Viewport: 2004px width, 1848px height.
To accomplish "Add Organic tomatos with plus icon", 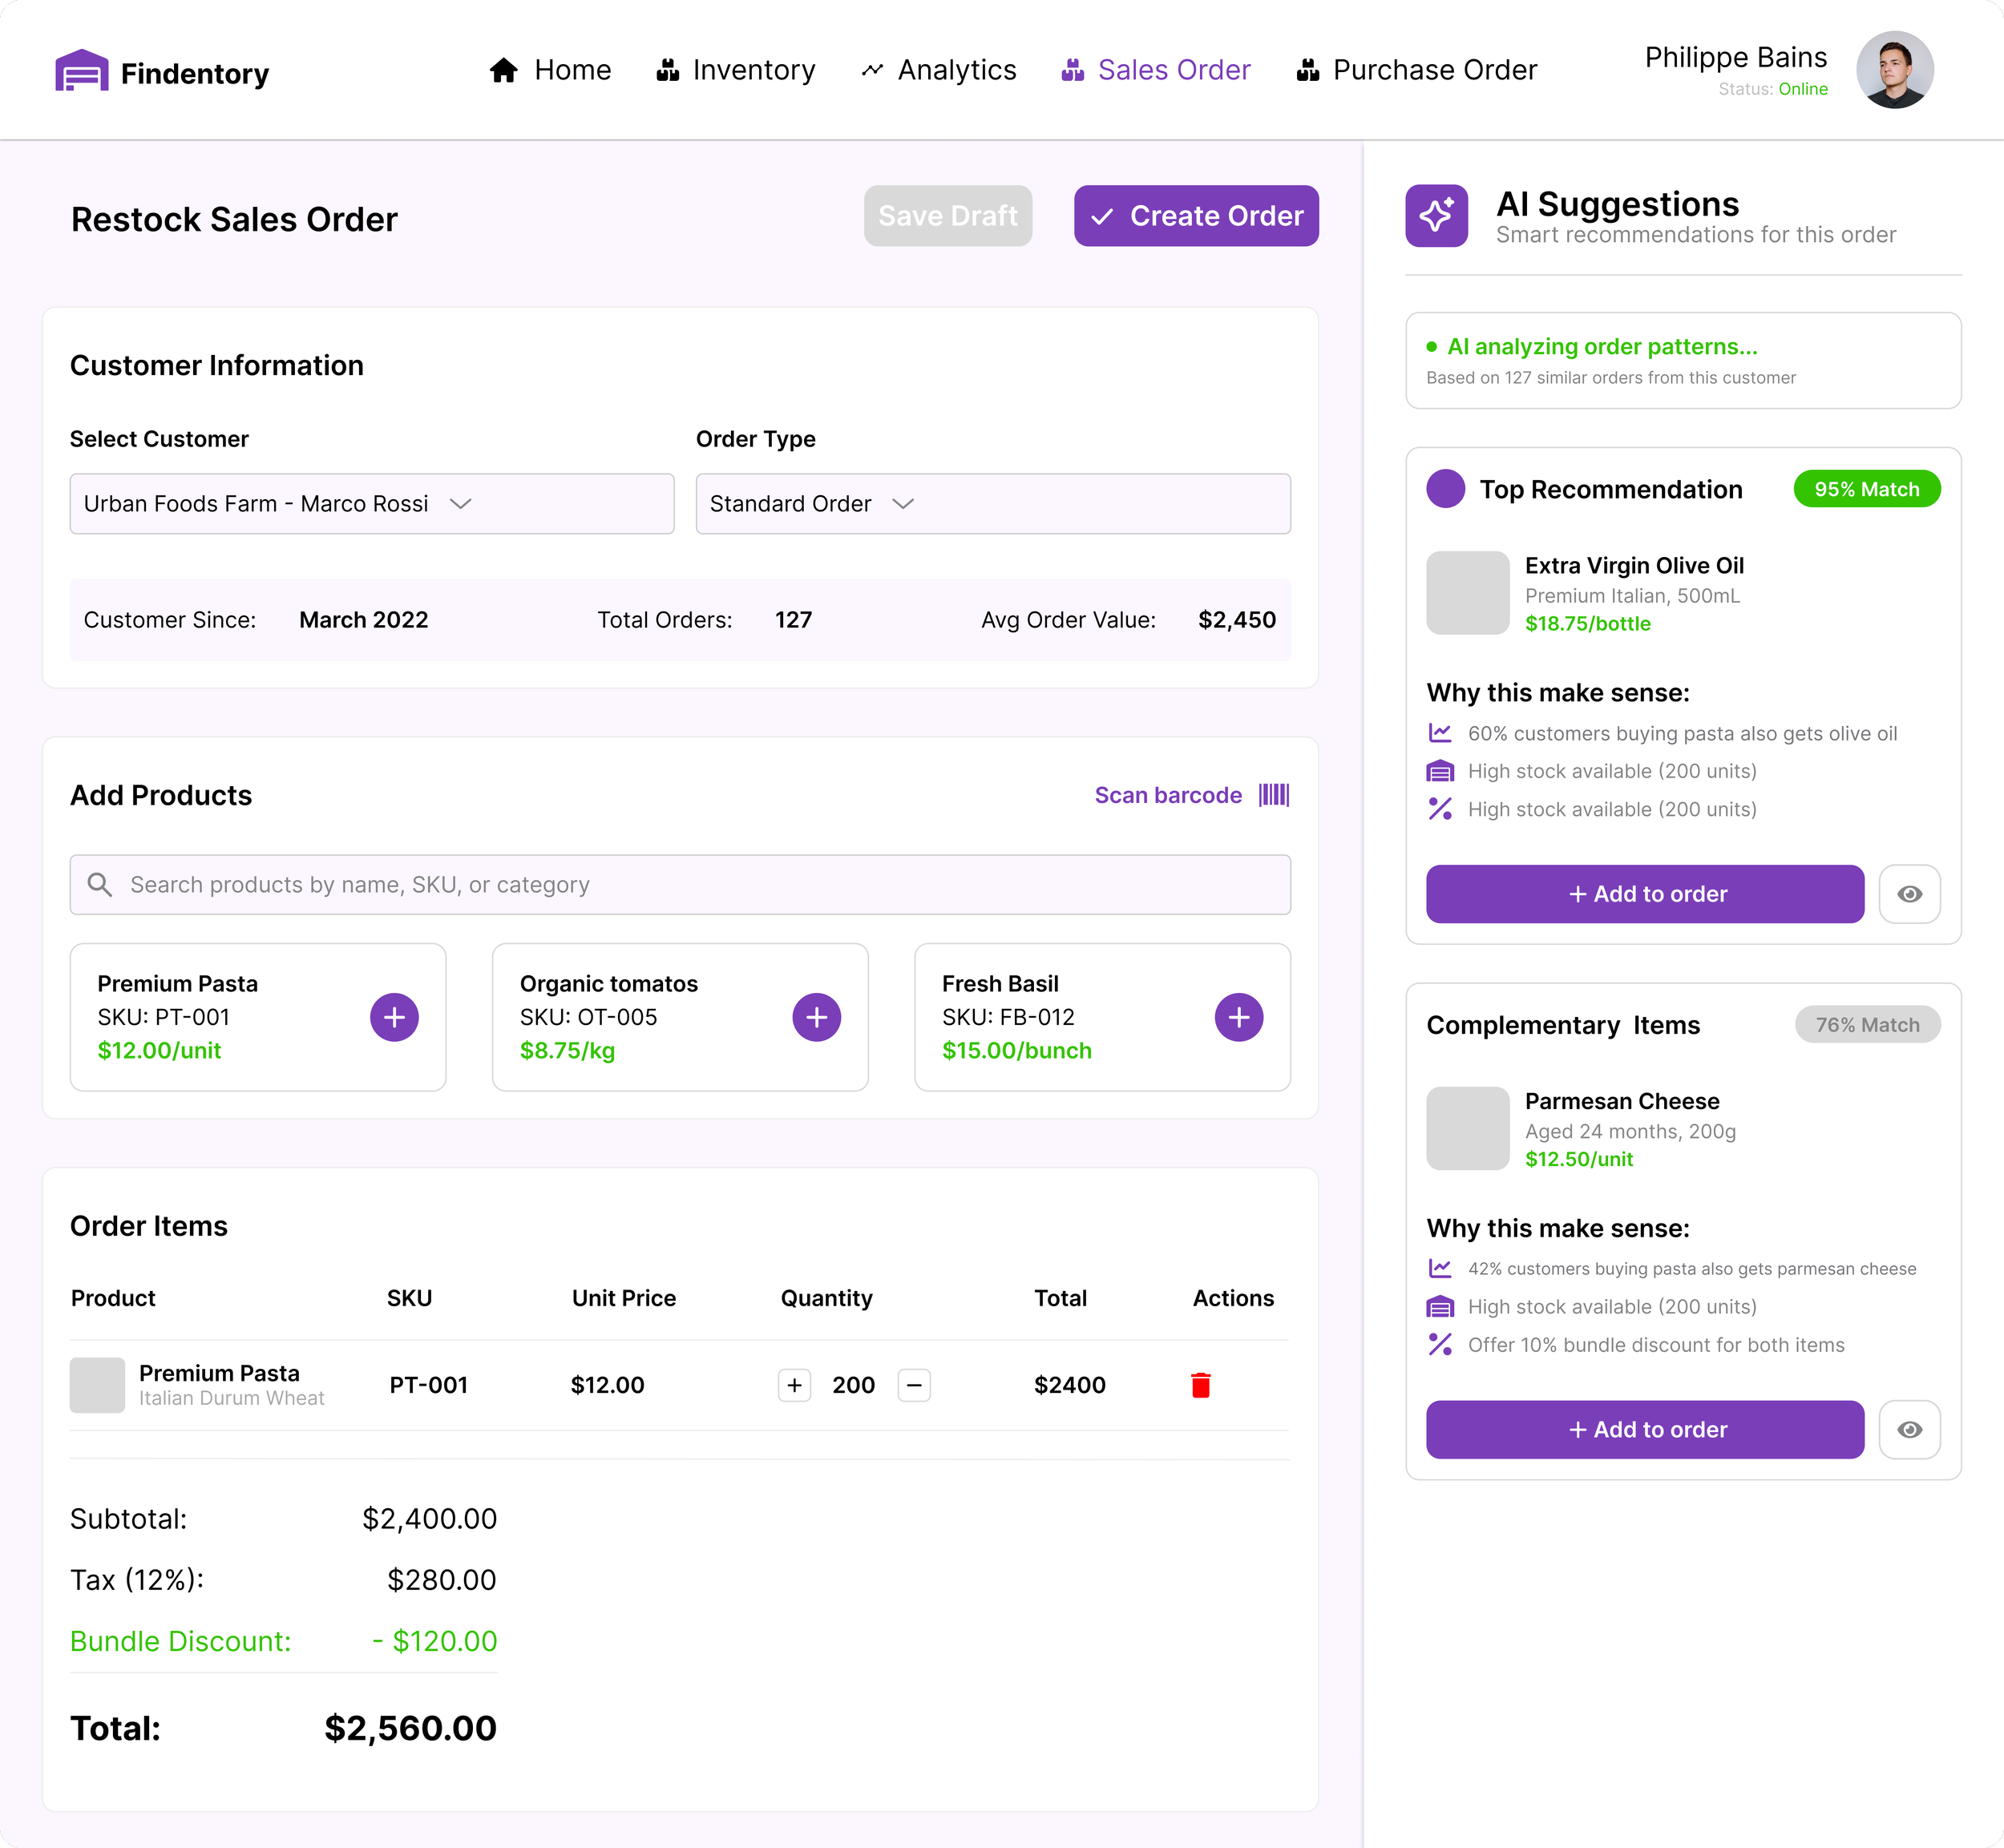I will [x=816, y=1017].
